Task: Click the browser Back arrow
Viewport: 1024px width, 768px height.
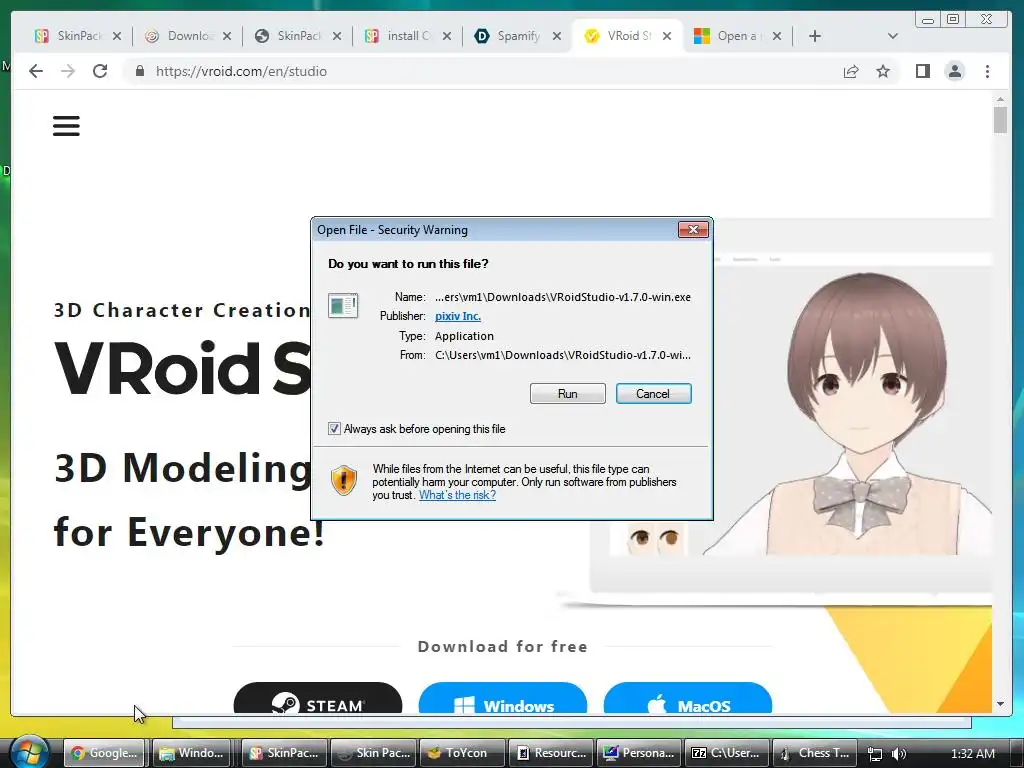Action: tap(36, 71)
